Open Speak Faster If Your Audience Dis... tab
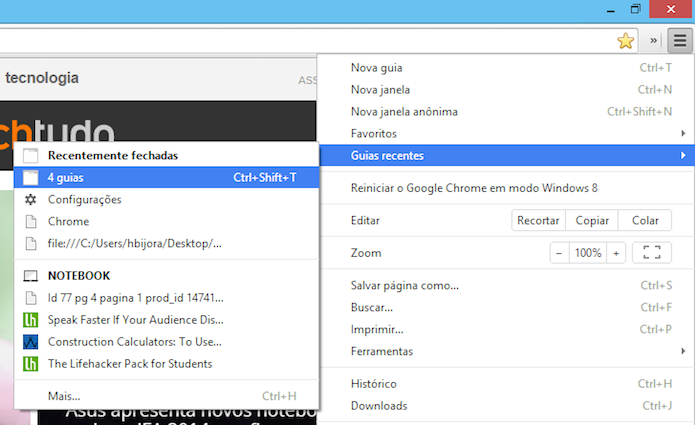Screen dimensions: 695x425 (x=166, y=320)
